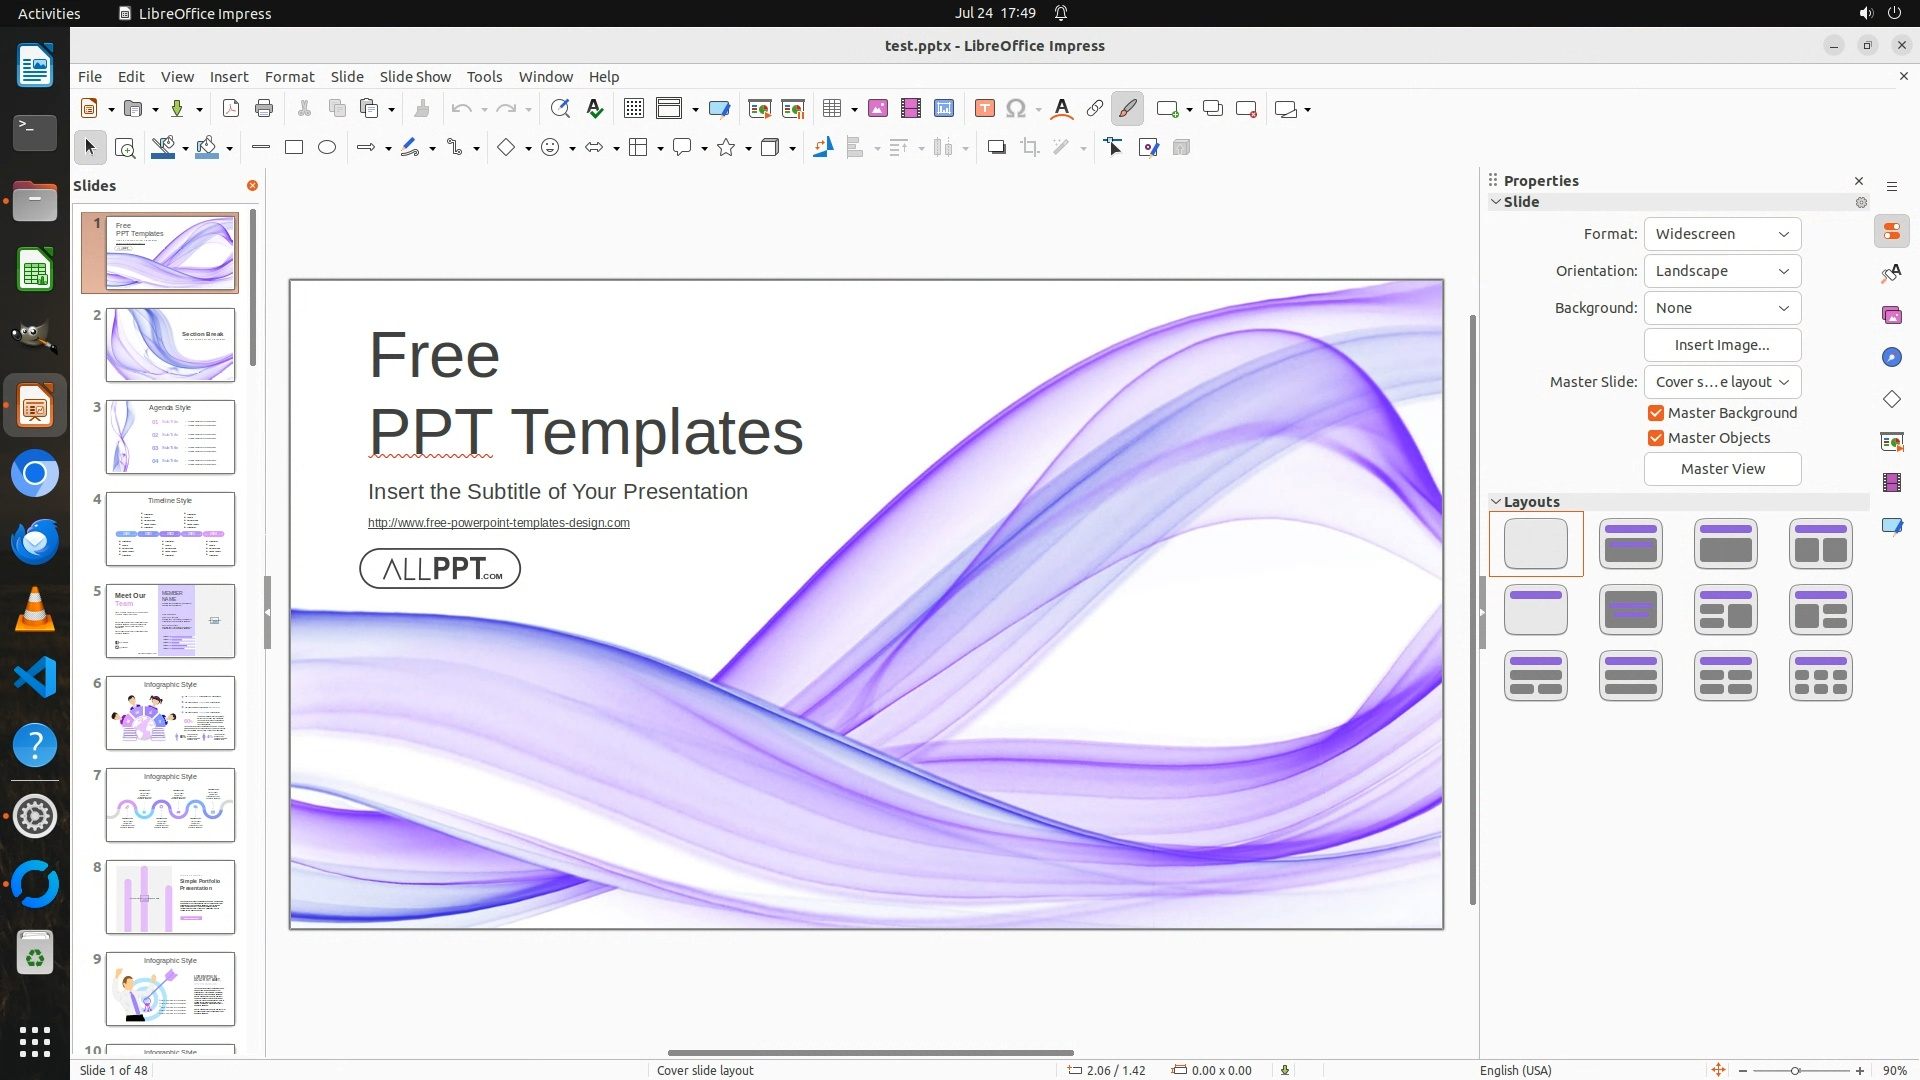
Task: Uncheck the Master Background checkbox
Action: (x=1656, y=413)
